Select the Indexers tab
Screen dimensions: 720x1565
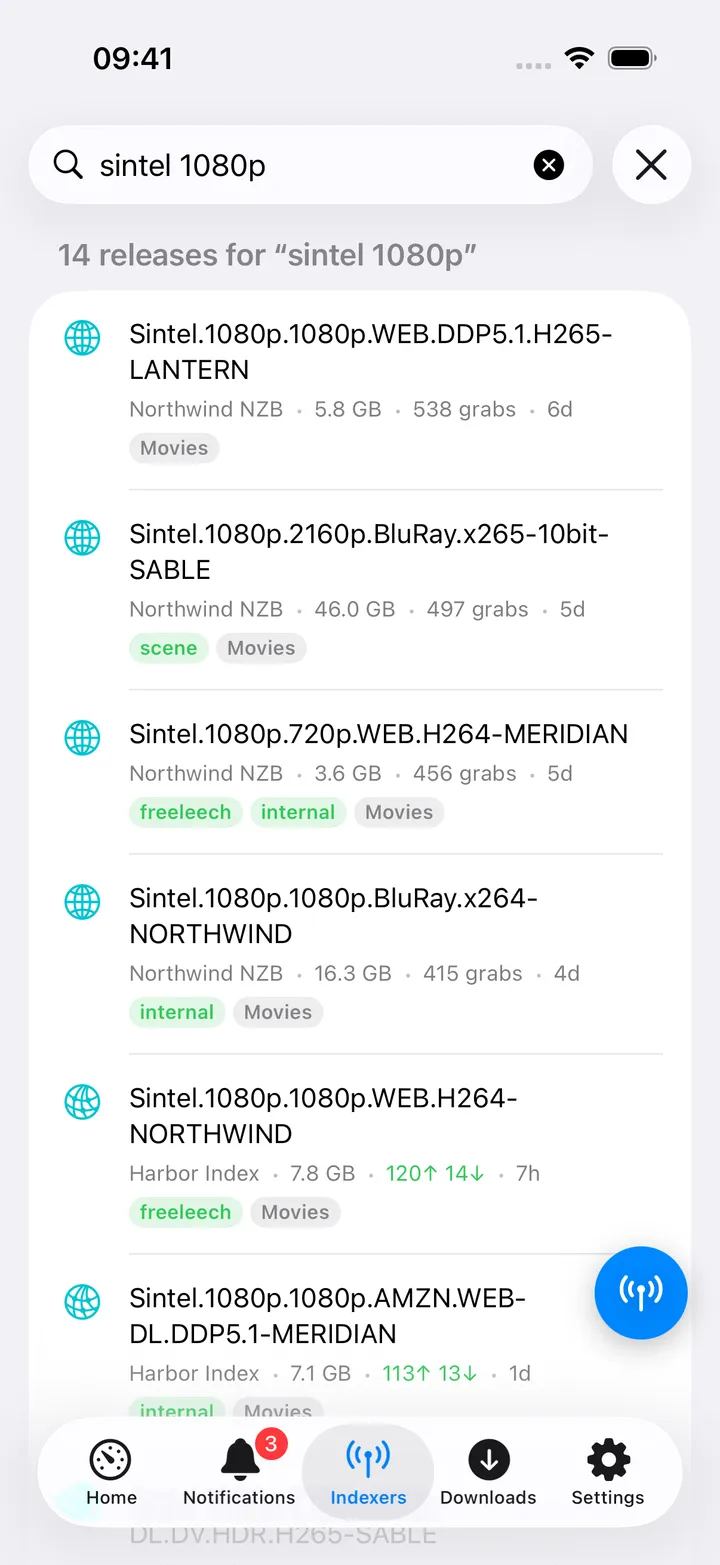point(368,1472)
